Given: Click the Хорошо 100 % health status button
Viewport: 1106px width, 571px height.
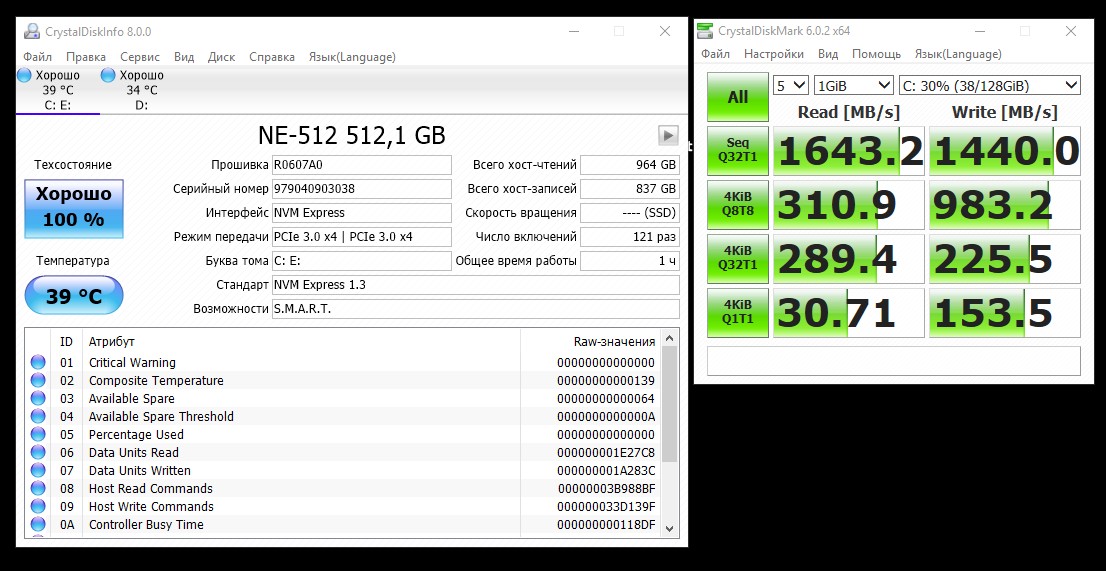Looking at the screenshot, I should point(74,209).
